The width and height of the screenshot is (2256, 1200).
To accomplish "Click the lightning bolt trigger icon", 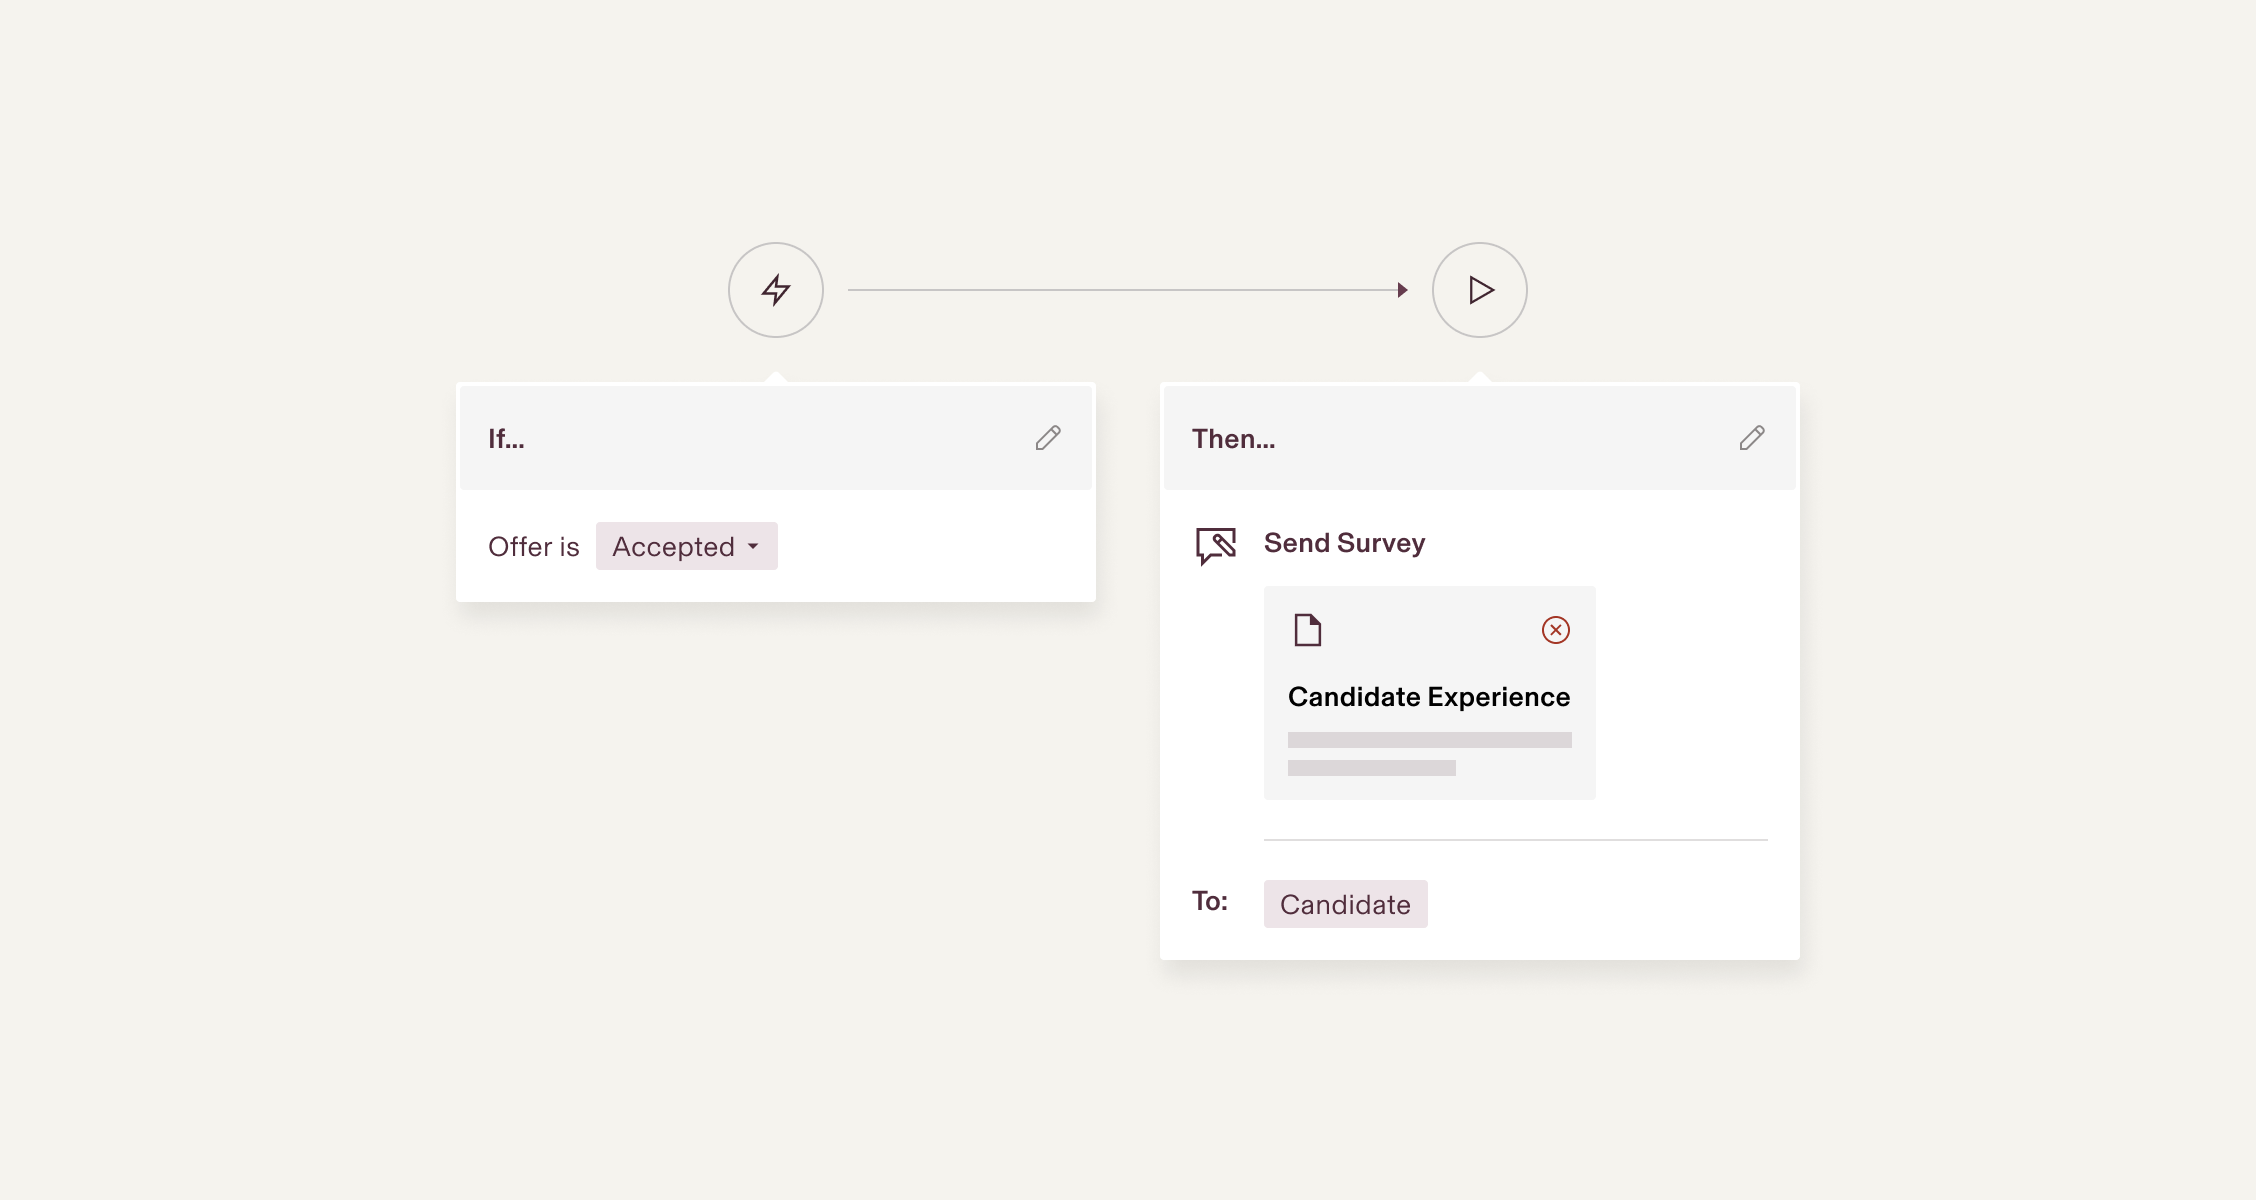I will pyautogui.click(x=775, y=290).
